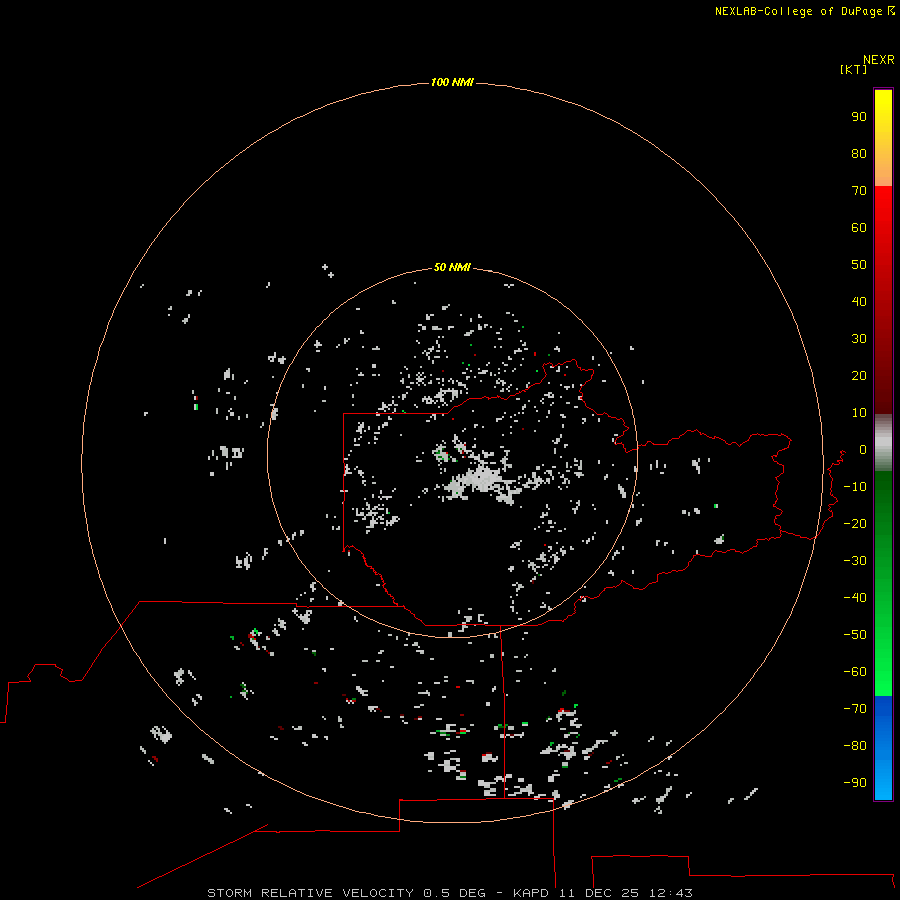Click the positive 30 knot scale label

(859, 339)
